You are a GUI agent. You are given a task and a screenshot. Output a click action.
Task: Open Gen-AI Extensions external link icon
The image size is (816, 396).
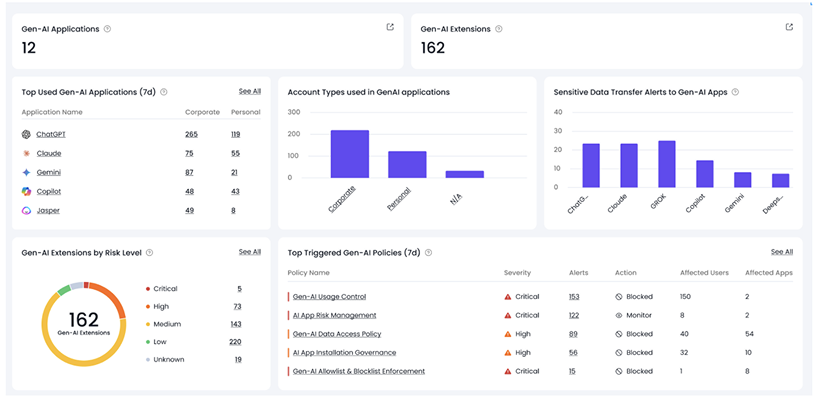pyautogui.click(x=789, y=28)
